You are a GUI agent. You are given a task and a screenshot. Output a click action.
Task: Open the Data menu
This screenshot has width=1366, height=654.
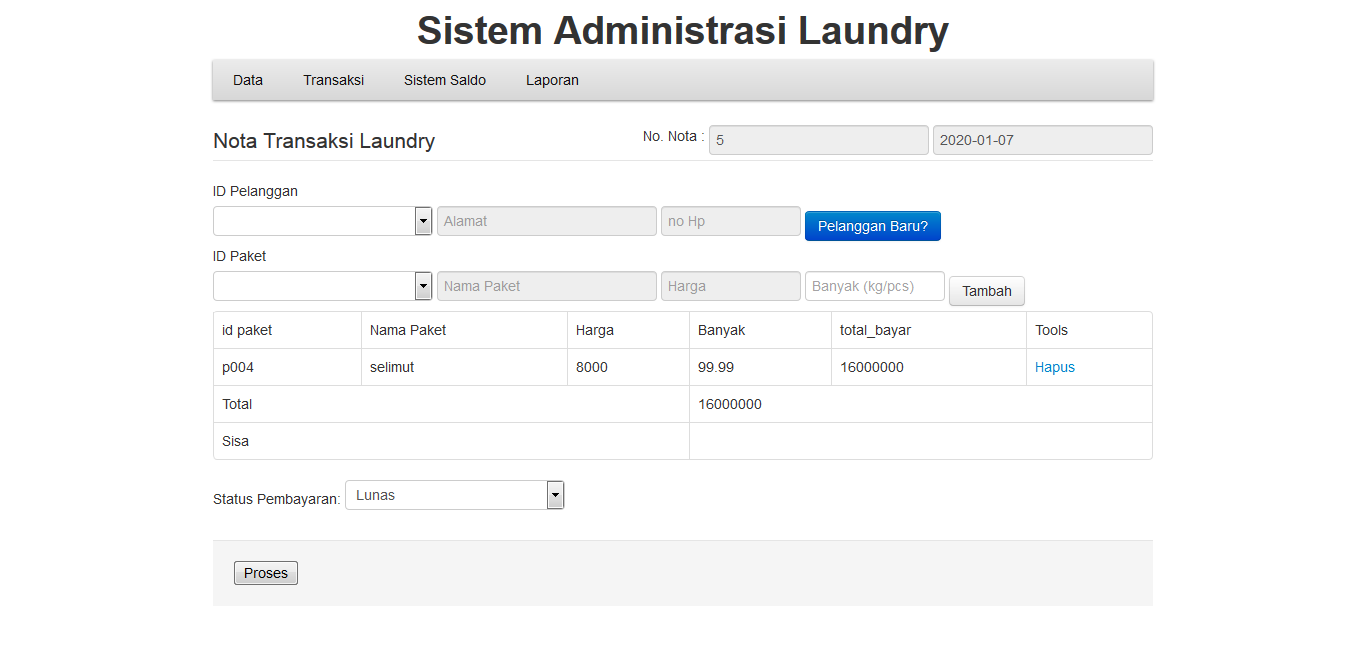247,80
